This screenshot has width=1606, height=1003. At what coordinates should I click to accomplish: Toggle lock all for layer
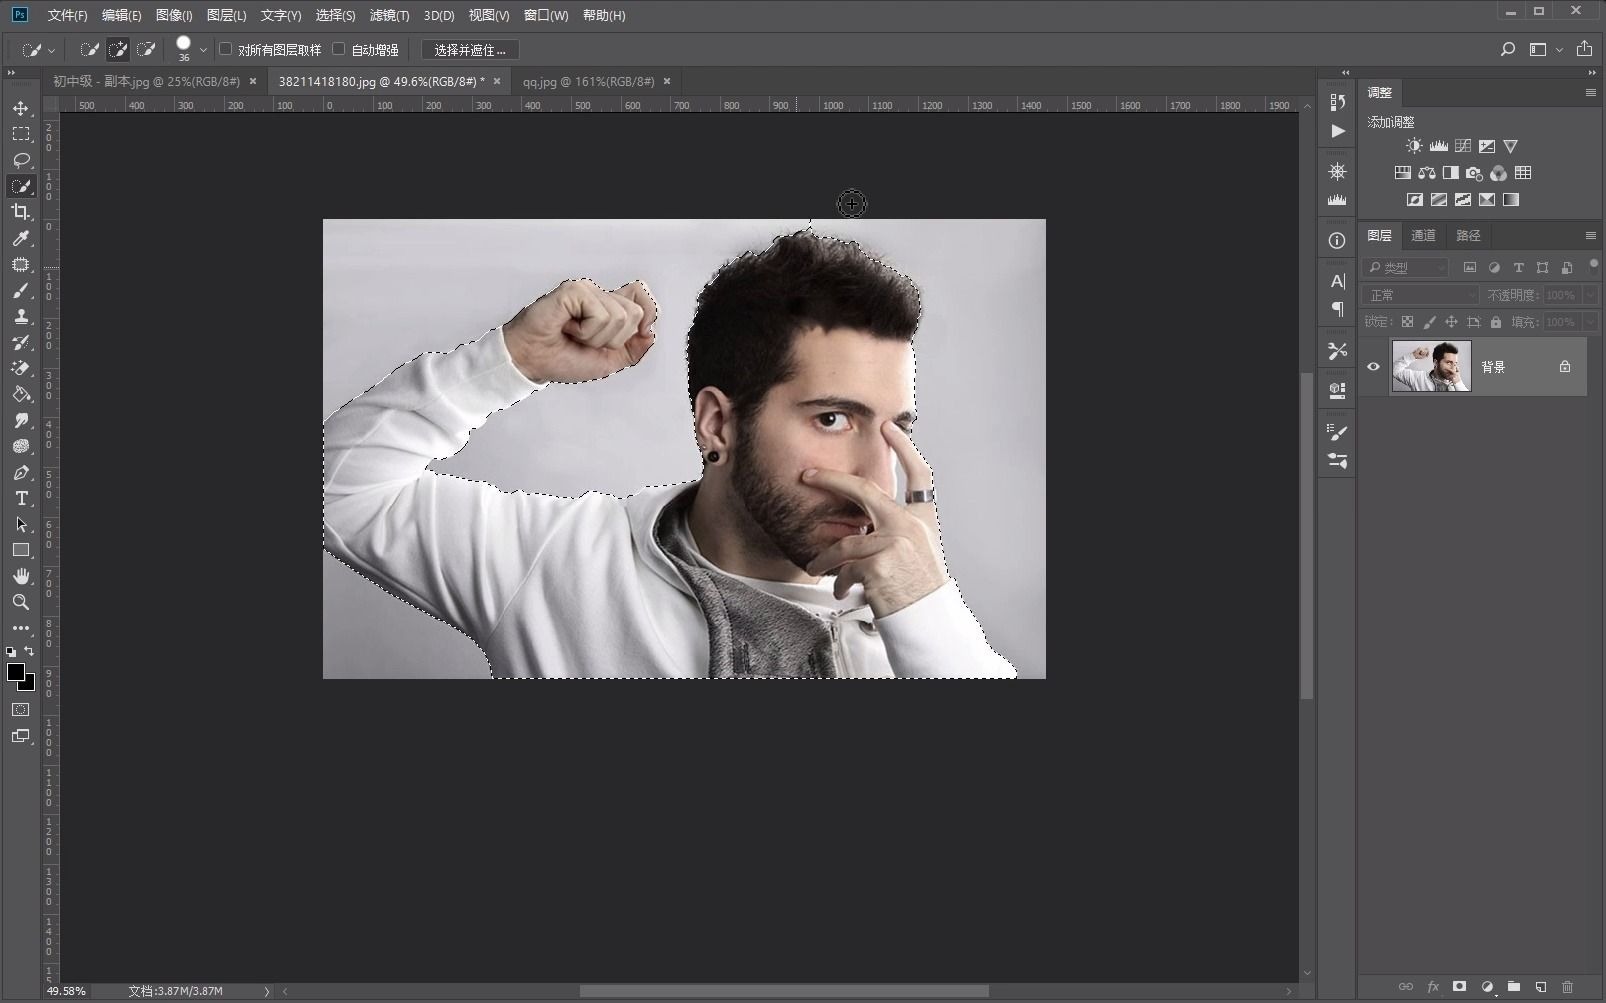(x=1496, y=322)
